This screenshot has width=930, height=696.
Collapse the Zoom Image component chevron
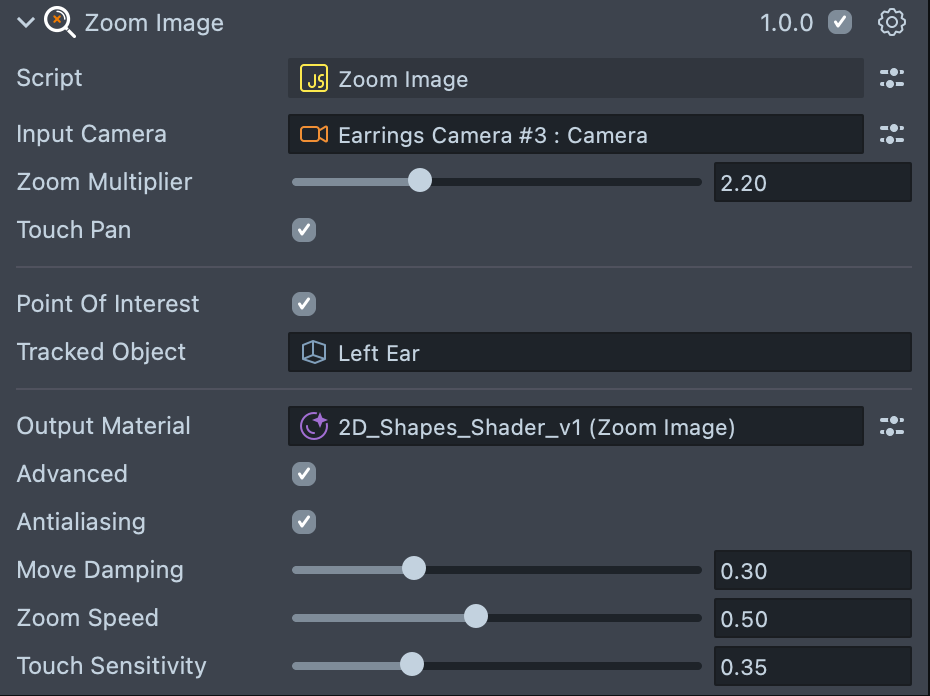click(x=26, y=23)
